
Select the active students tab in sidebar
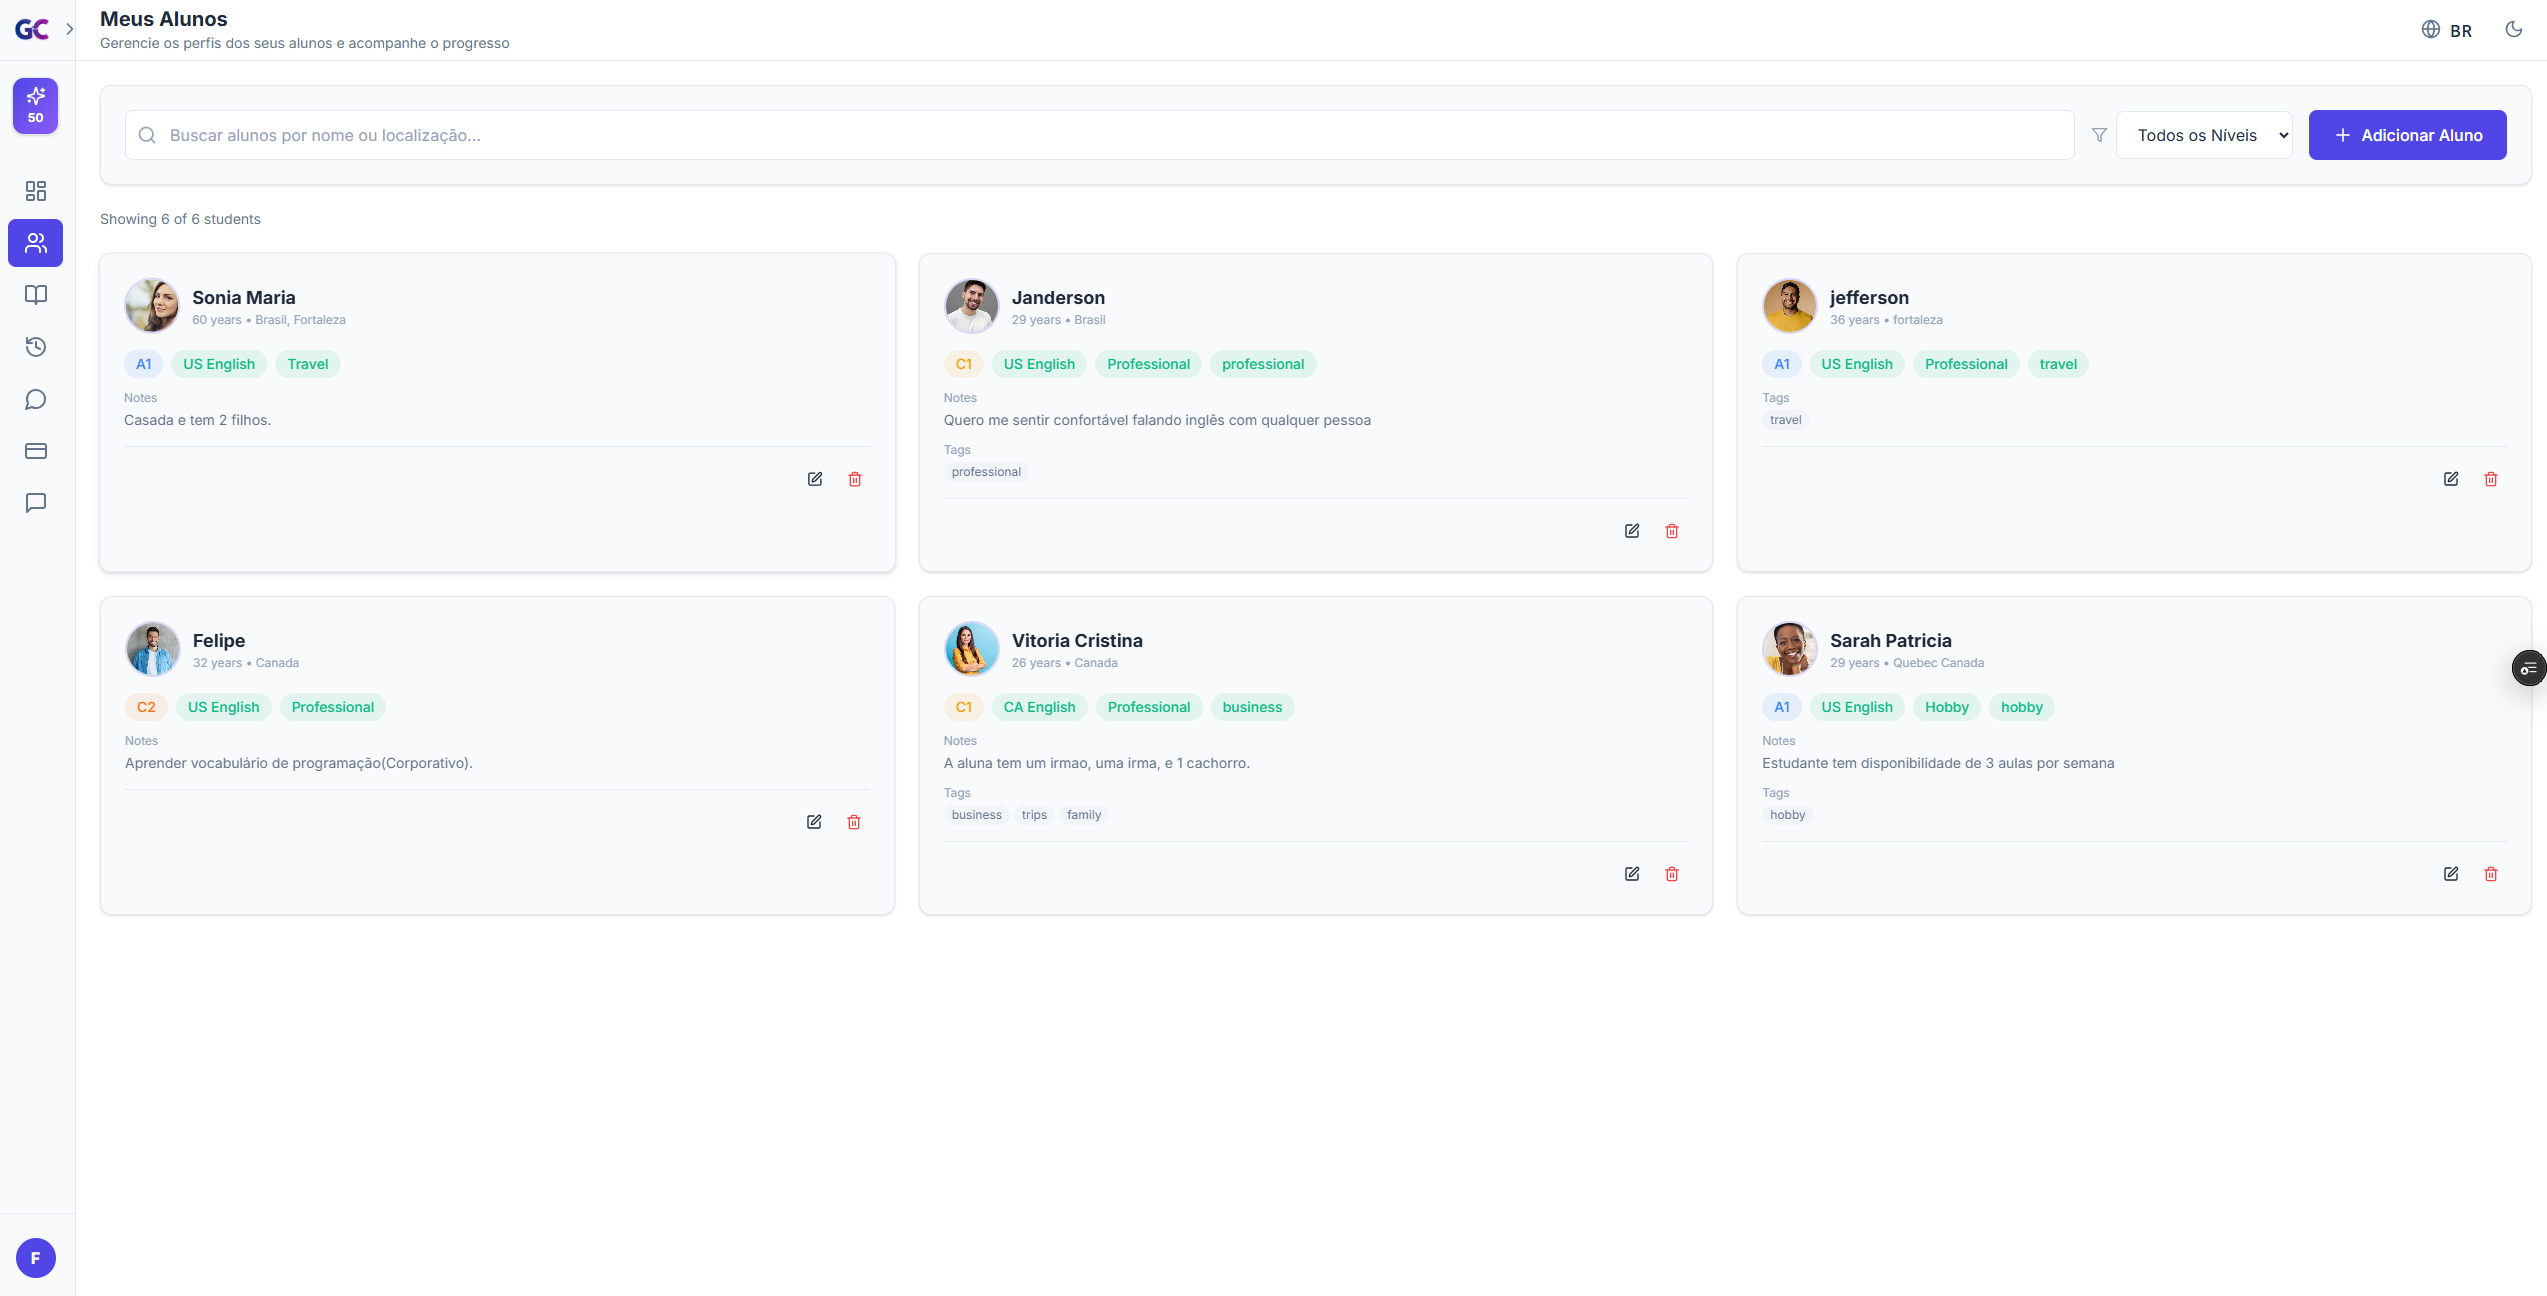[36, 243]
